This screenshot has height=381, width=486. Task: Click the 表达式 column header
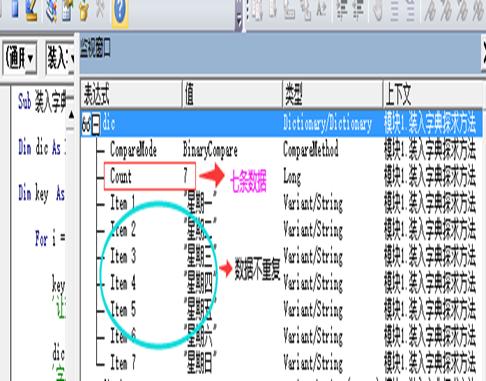(131, 95)
